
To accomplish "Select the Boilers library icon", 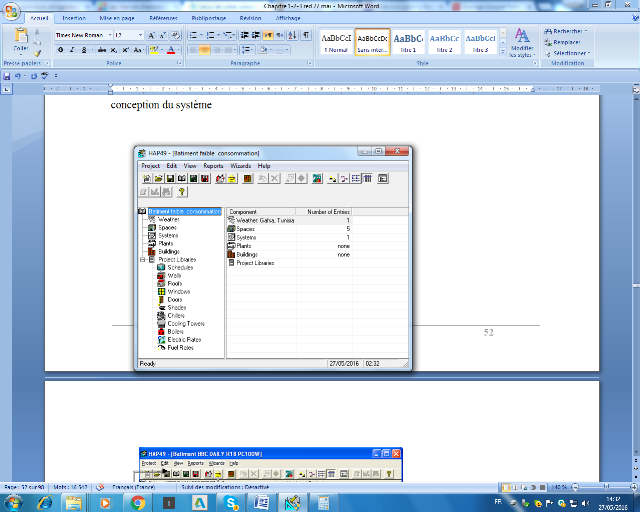I will point(161,331).
